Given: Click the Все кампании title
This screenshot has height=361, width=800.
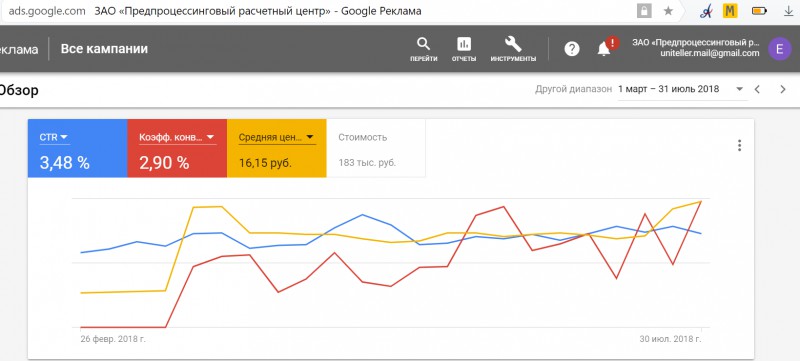Looking at the screenshot, I should tap(104, 49).
